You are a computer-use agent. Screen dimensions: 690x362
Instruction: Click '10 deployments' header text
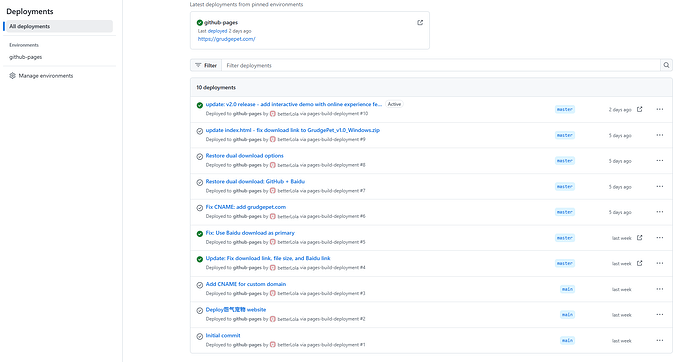click(x=216, y=88)
